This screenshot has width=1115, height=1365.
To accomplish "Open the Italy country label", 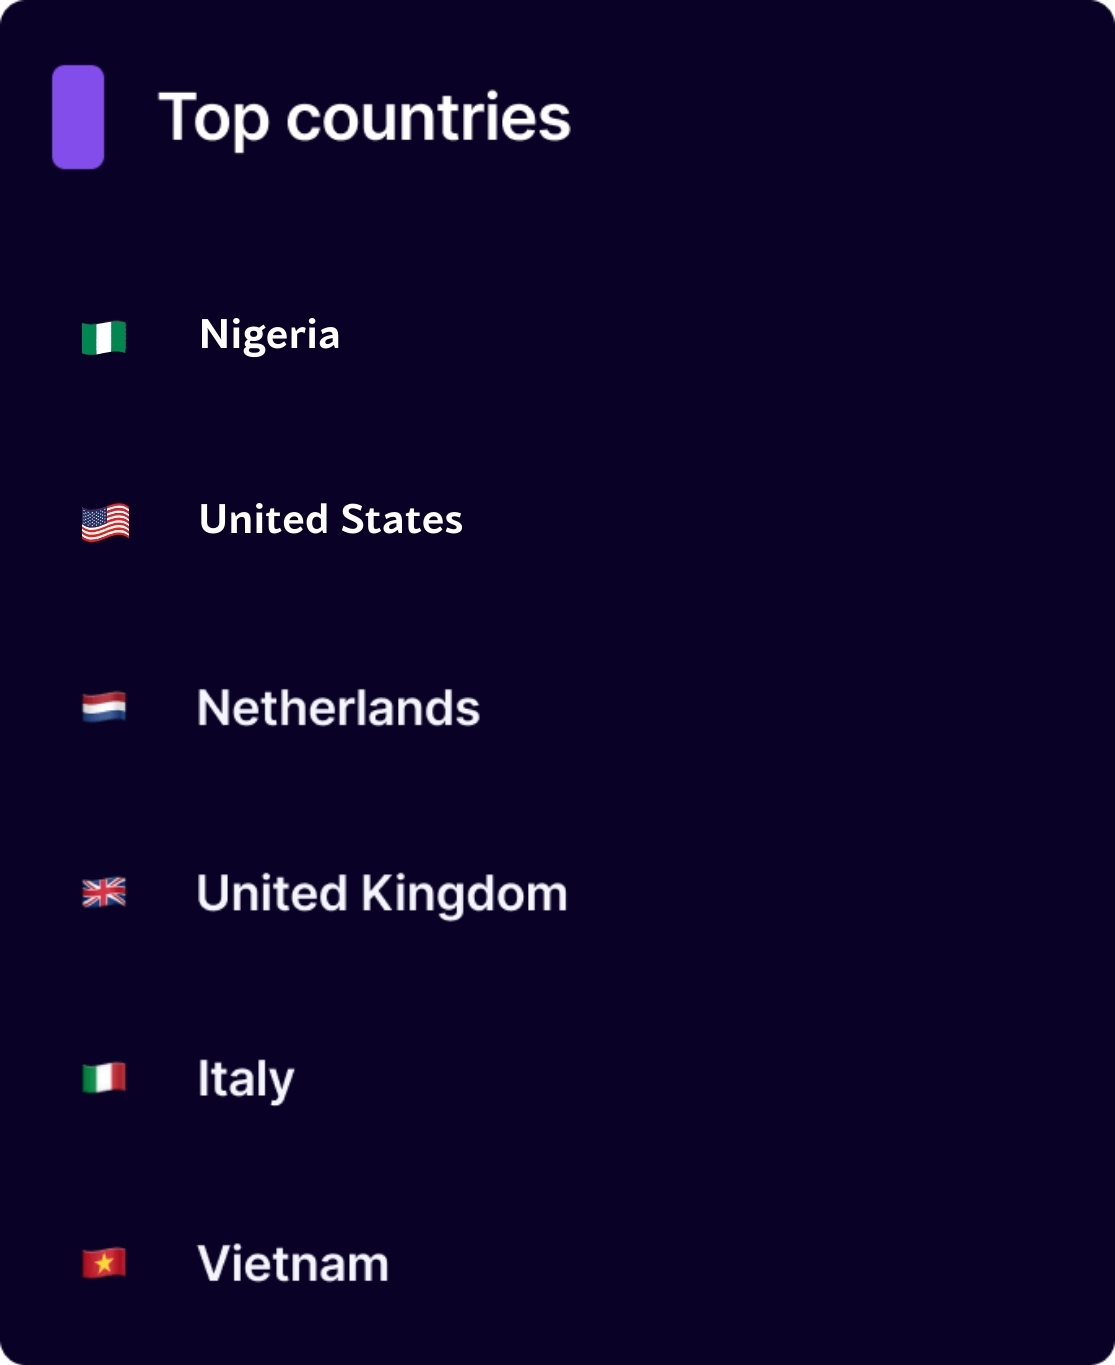I will point(246,1080).
